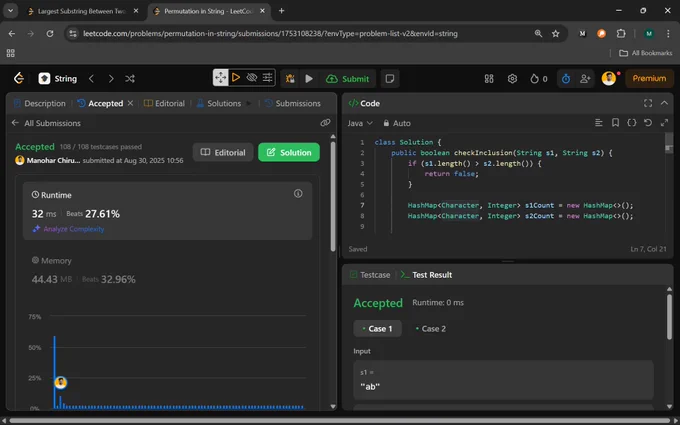The height and width of the screenshot is (425, 680).
Task: Open the notes sticky icon
Action: tap(390, 78)
